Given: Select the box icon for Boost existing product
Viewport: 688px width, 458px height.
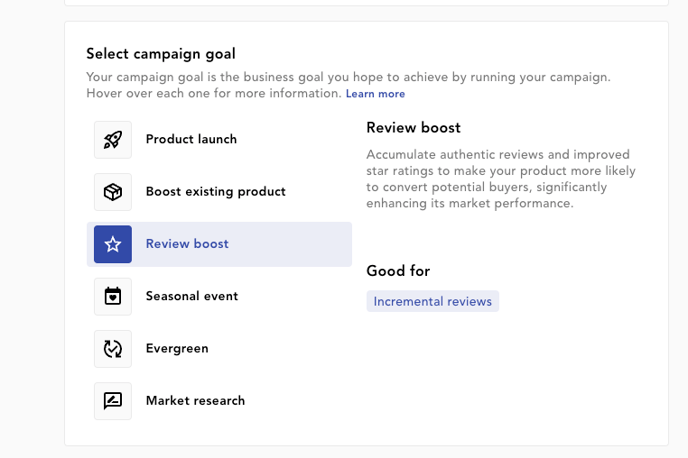Looking at the screenshot, I should [x=113, y=192].
